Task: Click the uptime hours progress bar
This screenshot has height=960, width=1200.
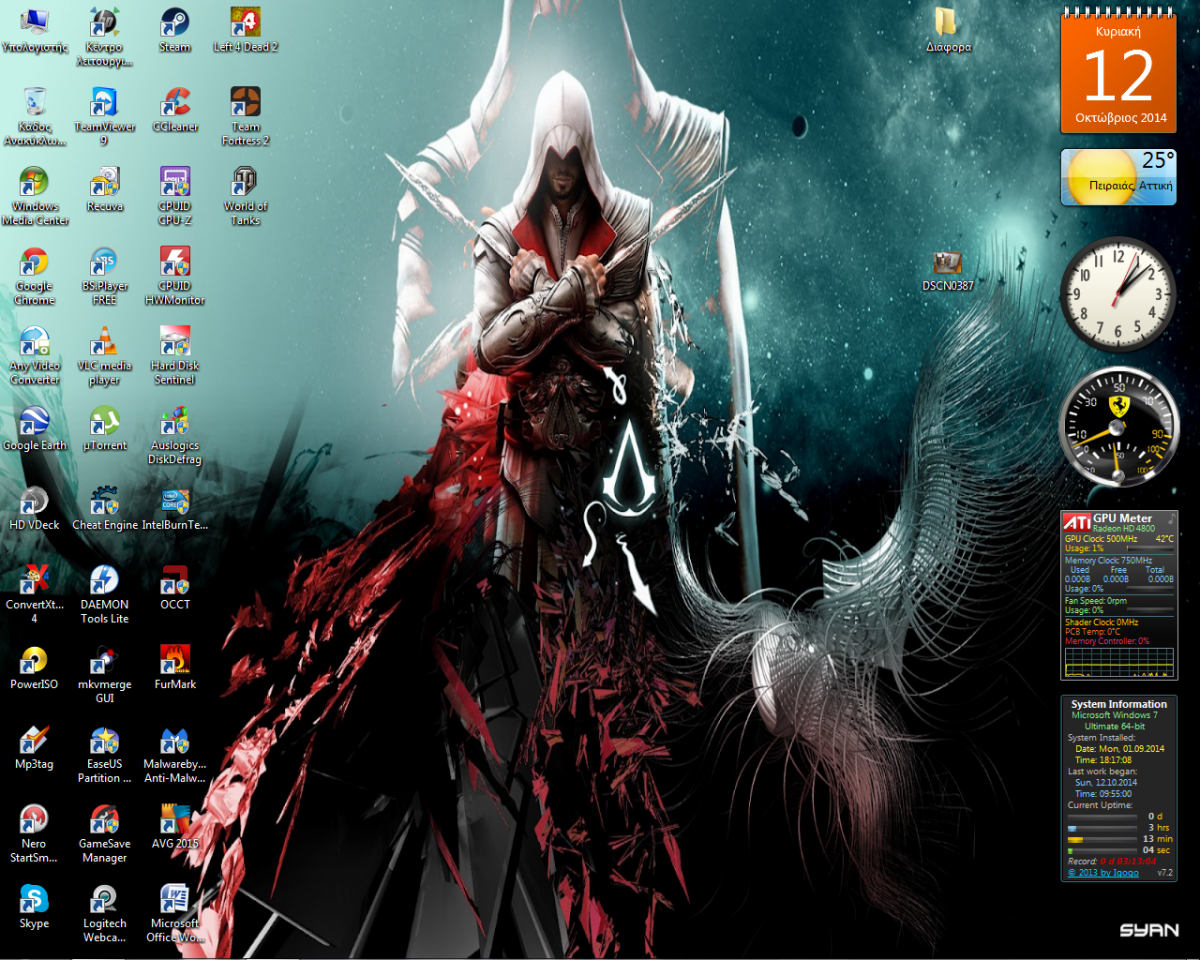Action: tap(1102, 828)
